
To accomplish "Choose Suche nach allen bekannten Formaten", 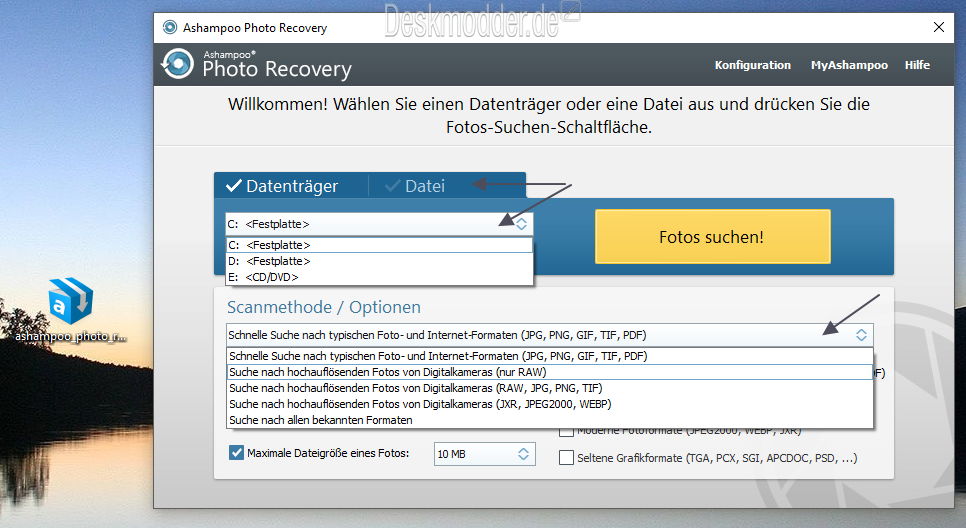I will tap(550, 420).
